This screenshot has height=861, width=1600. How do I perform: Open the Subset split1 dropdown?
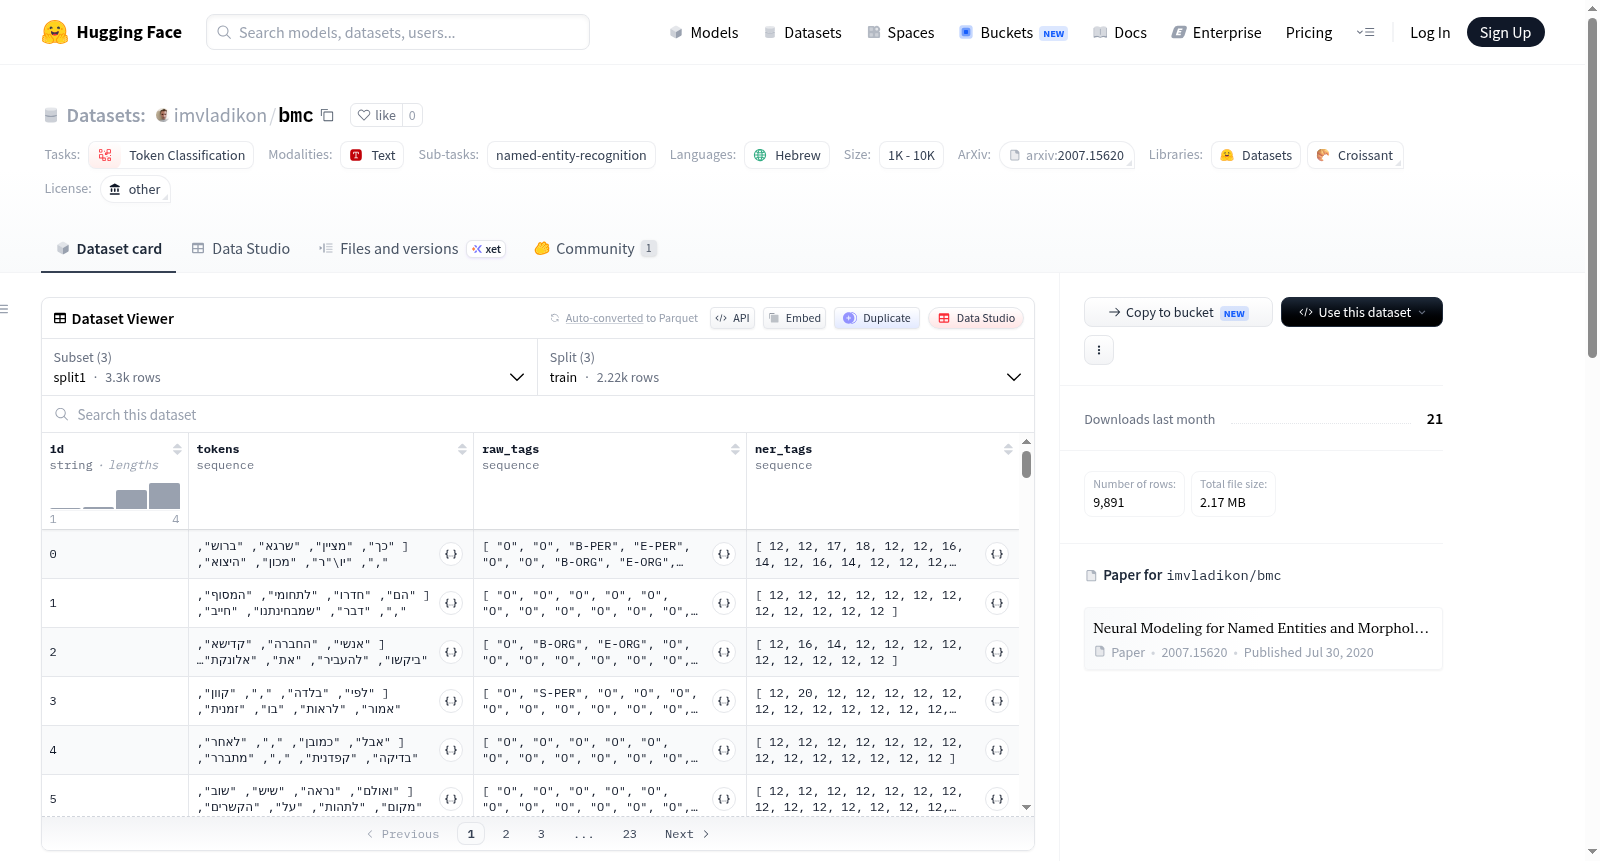tap(289, 367)
